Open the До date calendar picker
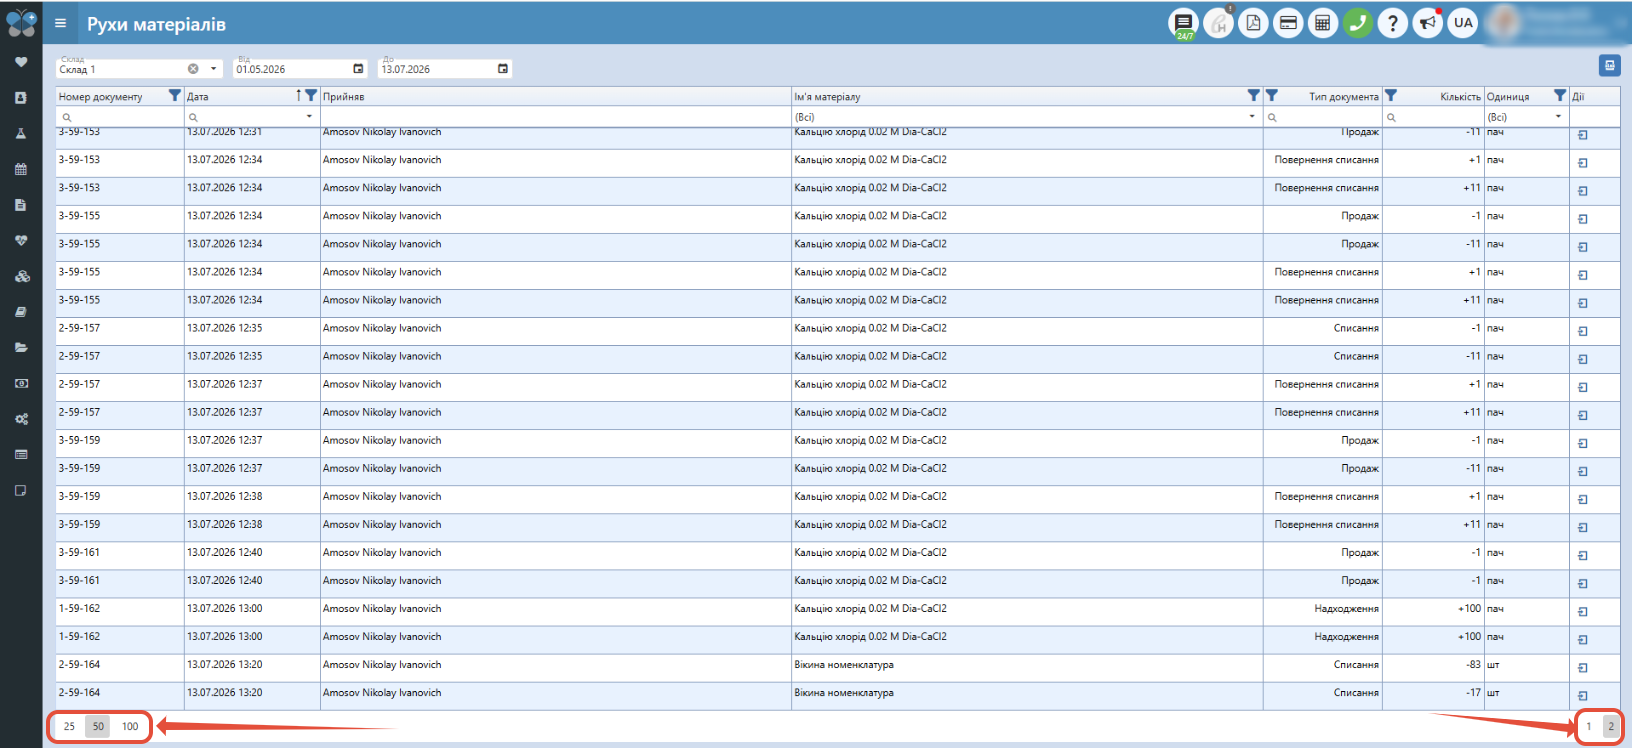The width and height of the screenshot is (1632, 748). click(x=503, y=69)
